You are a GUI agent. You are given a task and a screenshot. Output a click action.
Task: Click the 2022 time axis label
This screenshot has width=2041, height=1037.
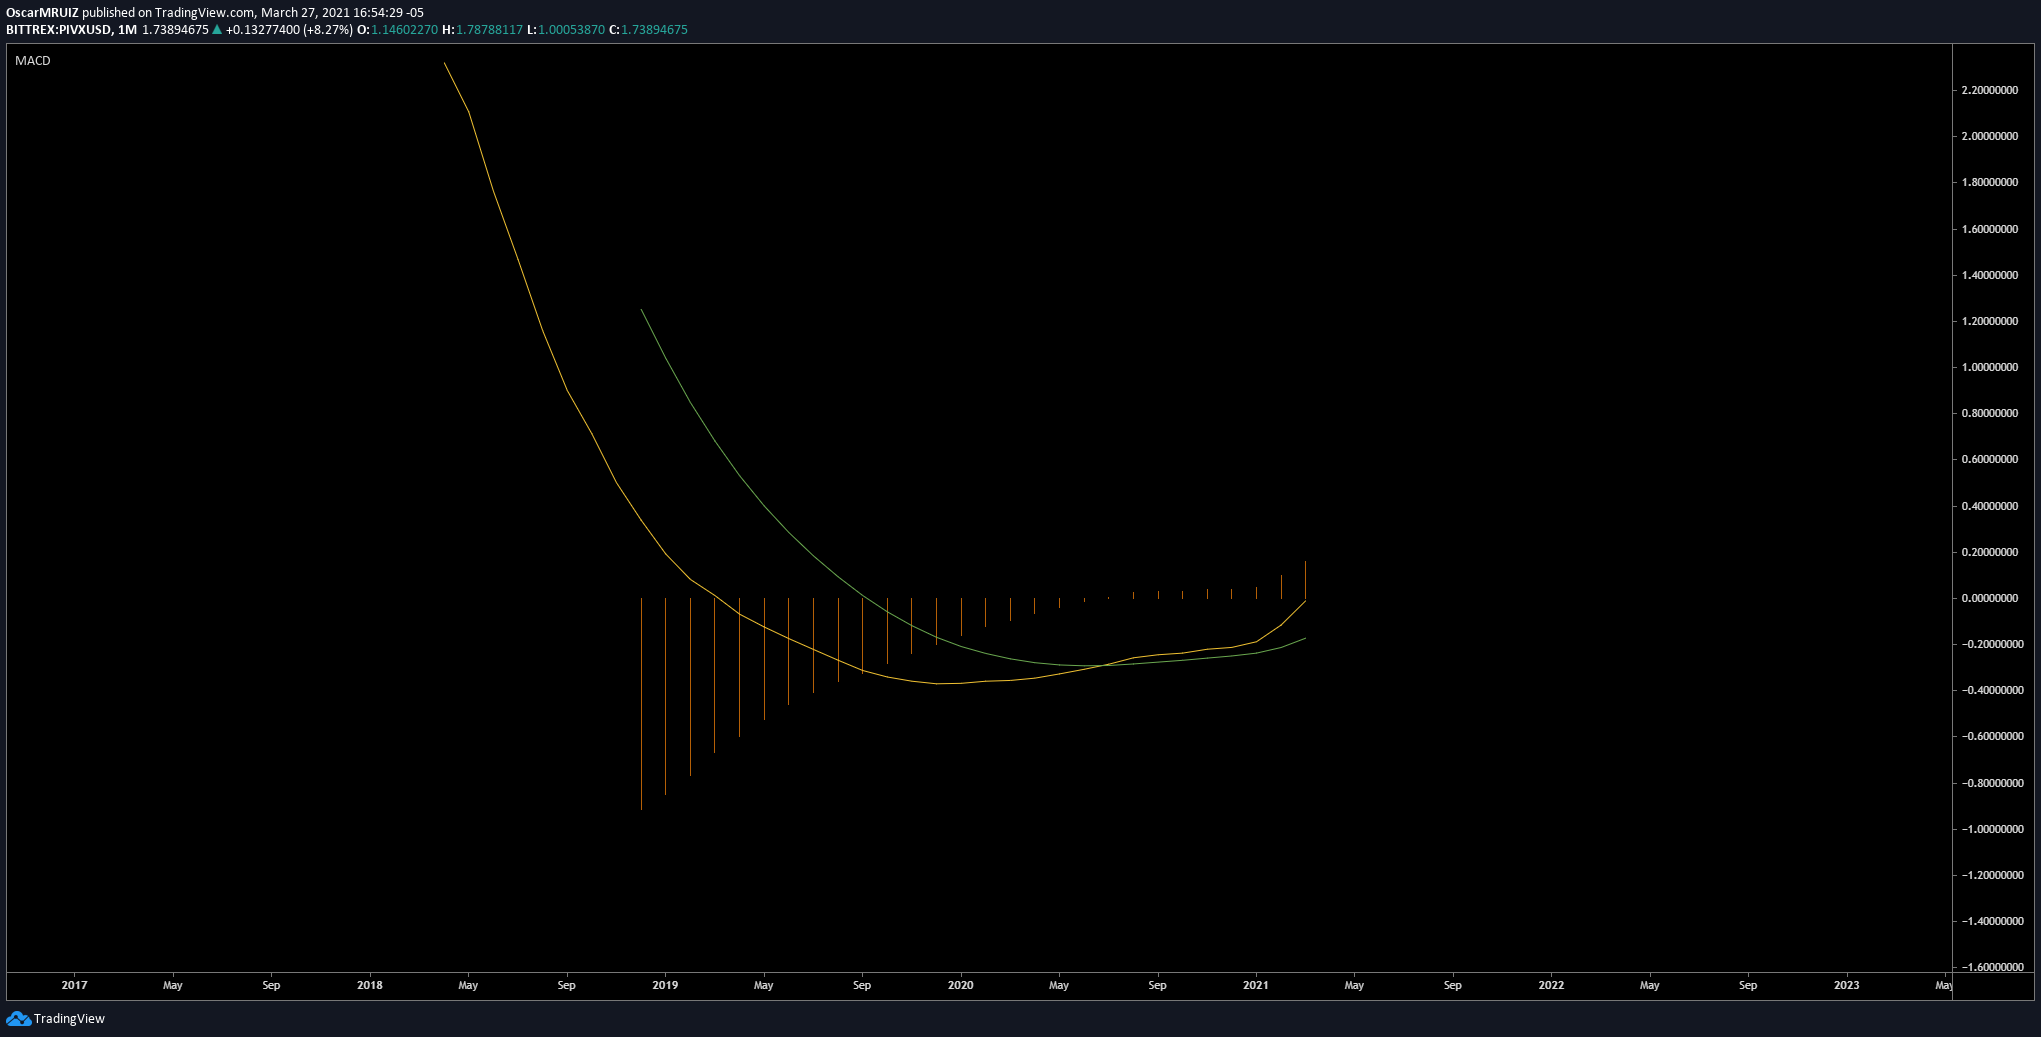pos(1551,985)
